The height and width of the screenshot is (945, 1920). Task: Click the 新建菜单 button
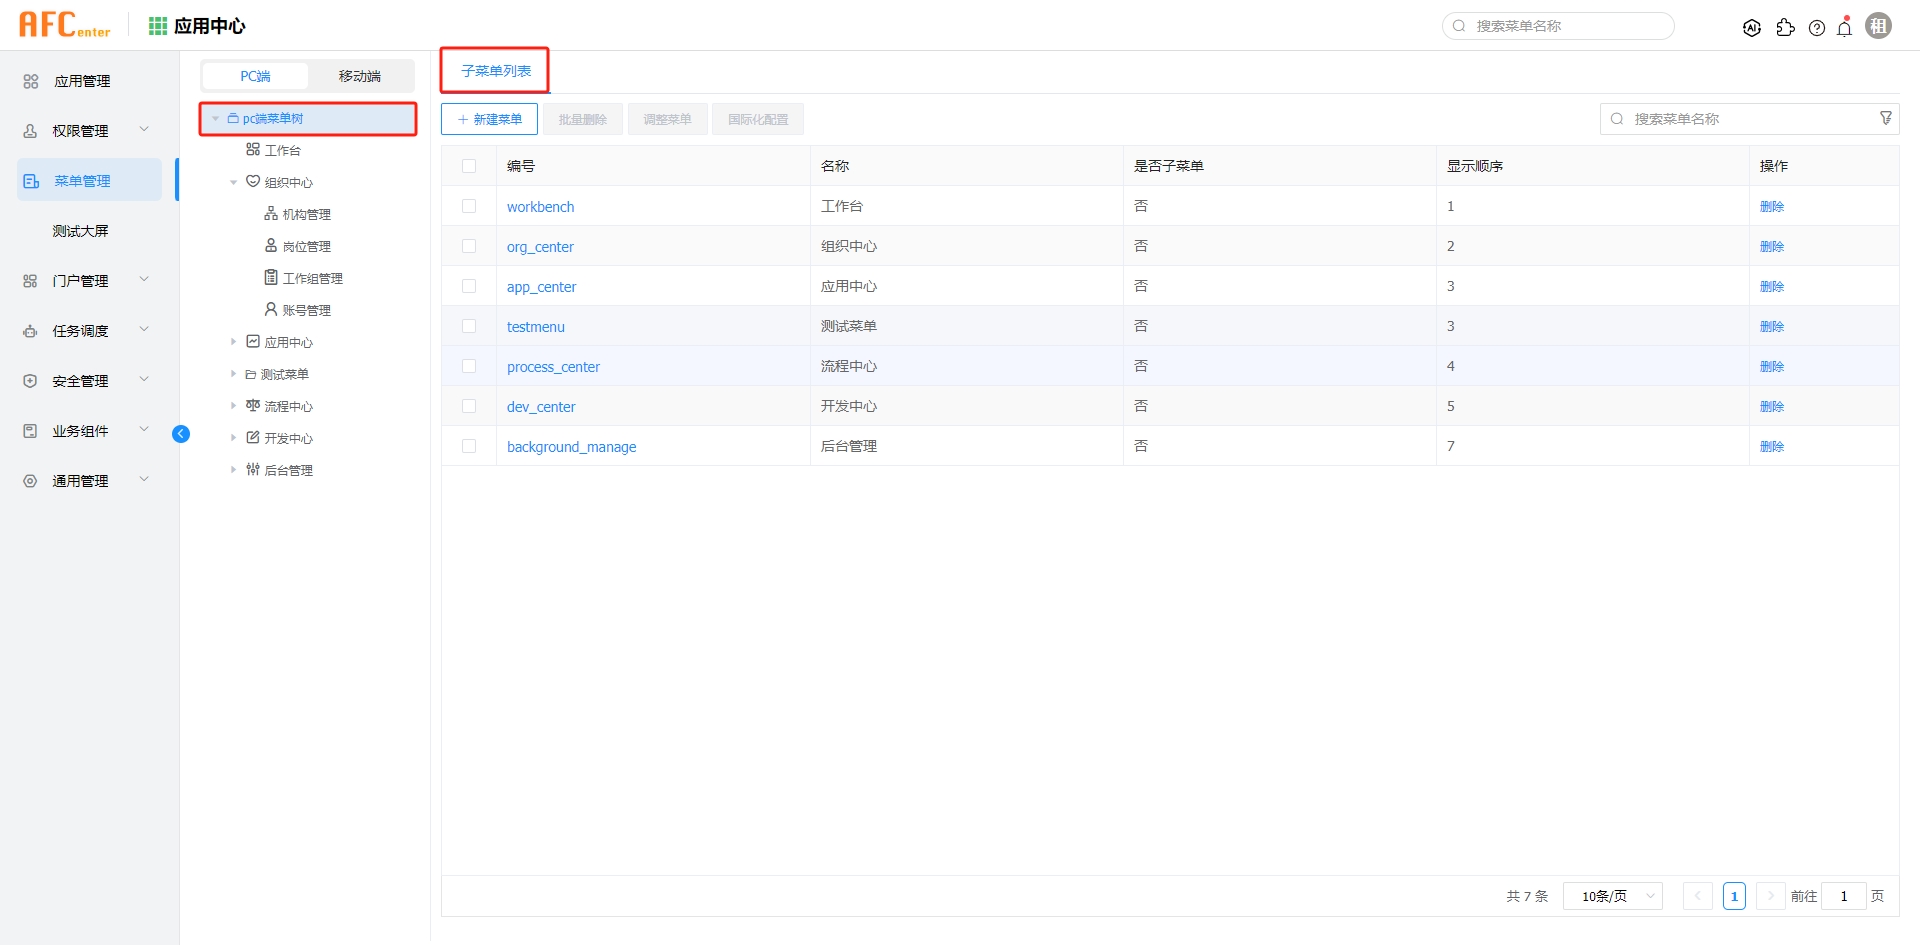[x=489, y=118]
